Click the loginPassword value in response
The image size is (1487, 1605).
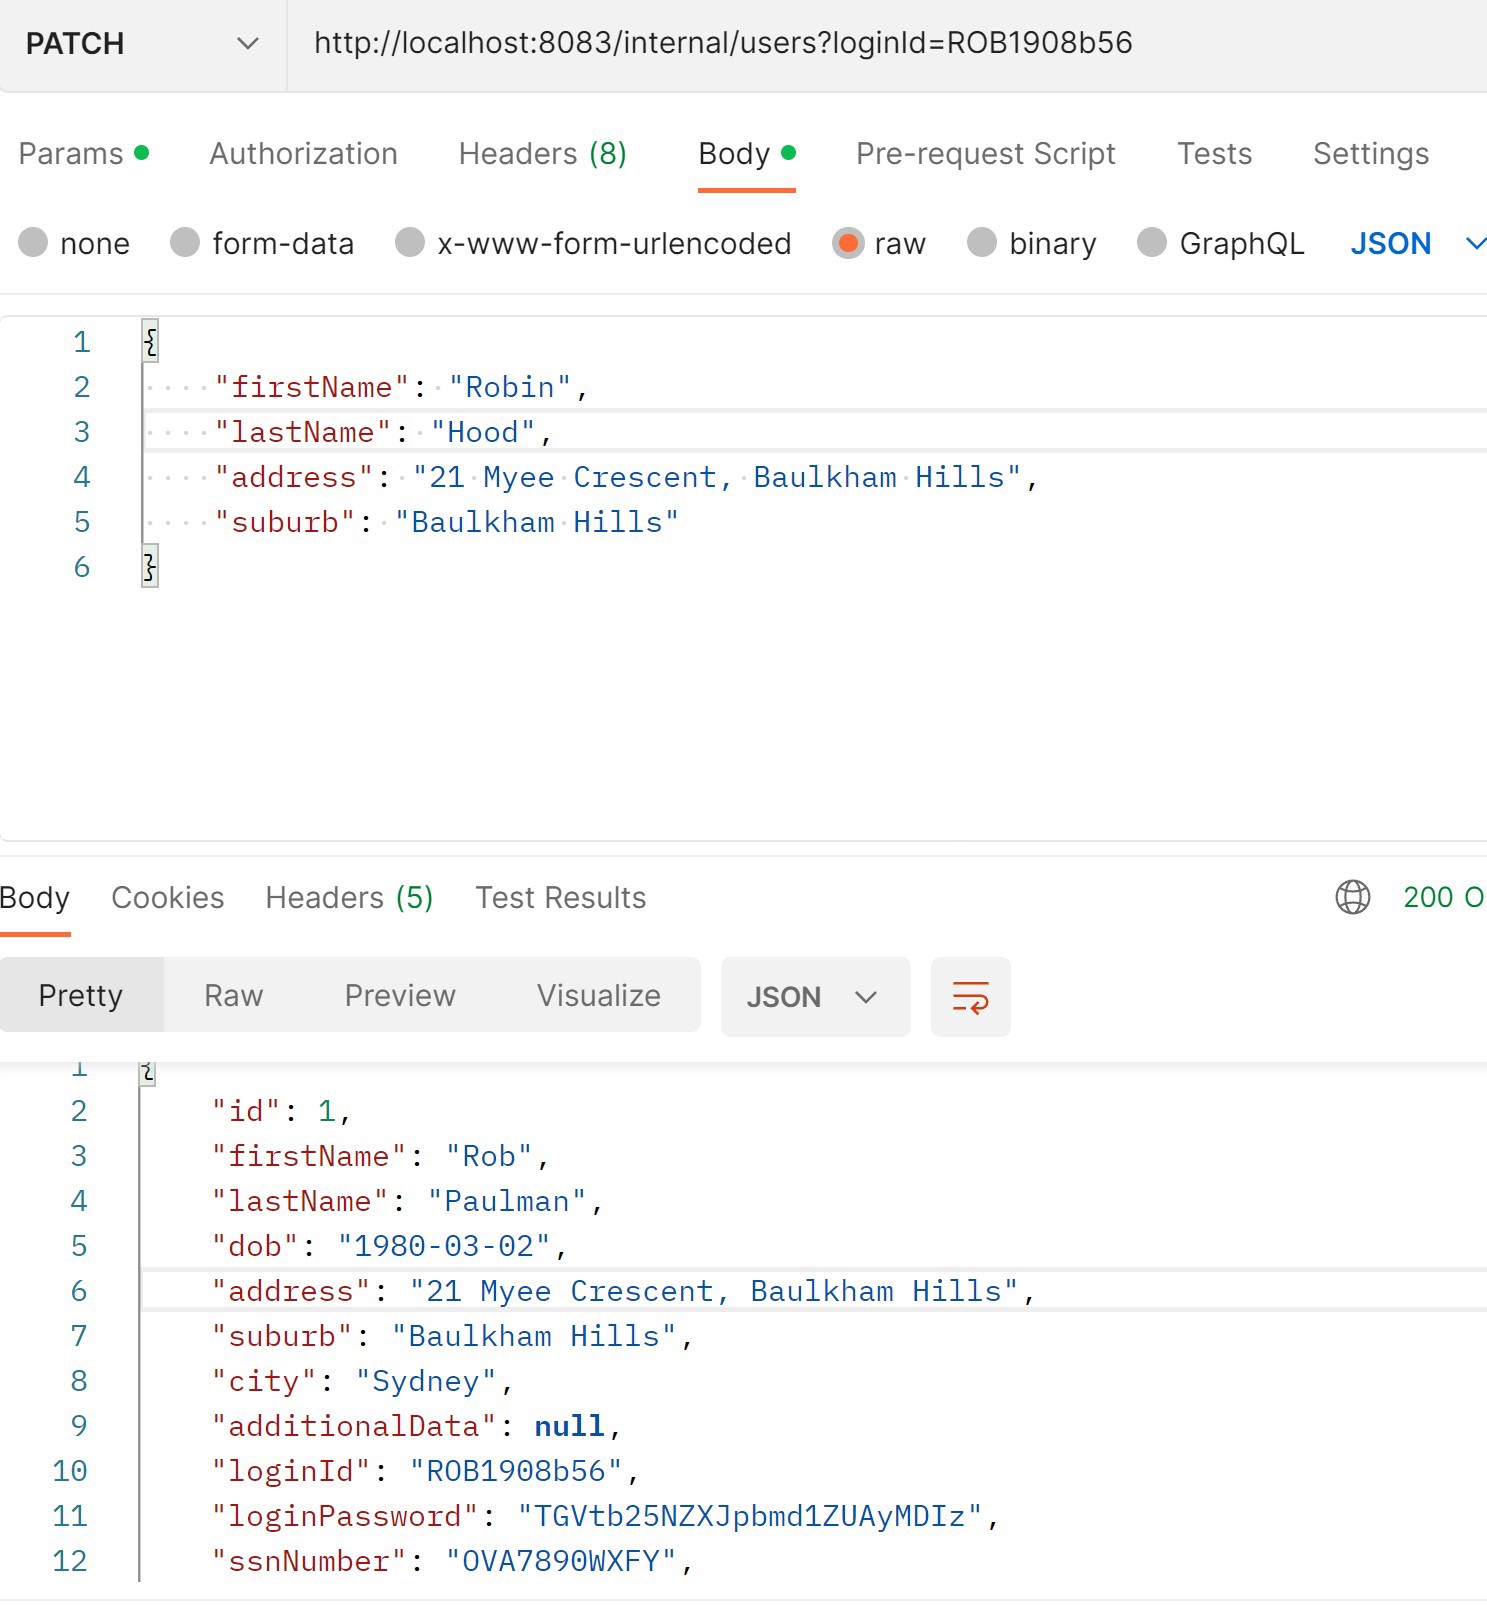click(750, 1516)
